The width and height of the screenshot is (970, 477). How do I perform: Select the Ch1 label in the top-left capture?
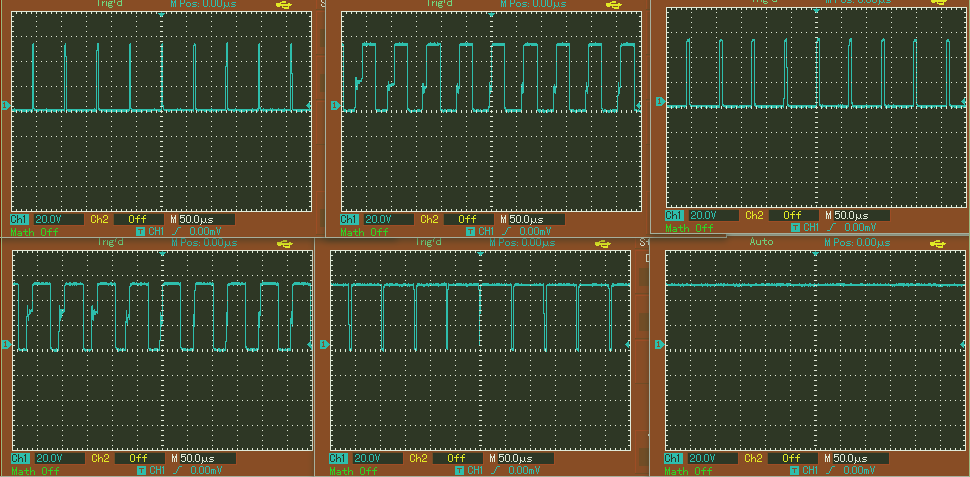click(19, 219)
